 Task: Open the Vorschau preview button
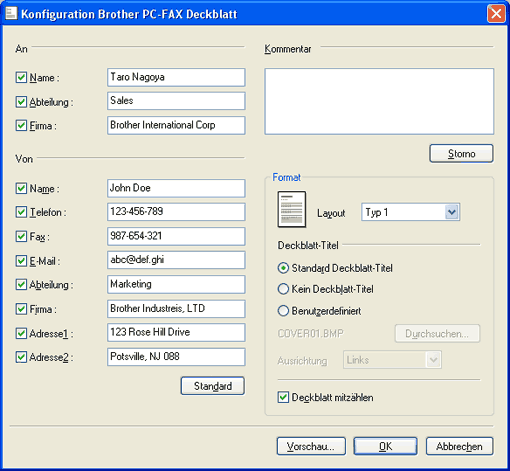pyautogui.click(x=311, y=446)
